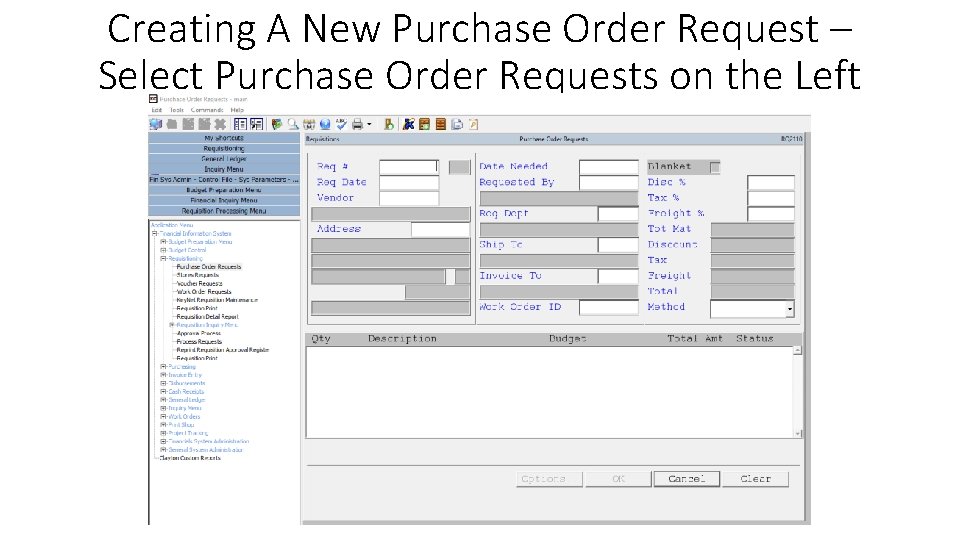Select Requisitioning in the blue shortcut bar
The width and height of the screenshot is (960, 540).
click(224, 149)
